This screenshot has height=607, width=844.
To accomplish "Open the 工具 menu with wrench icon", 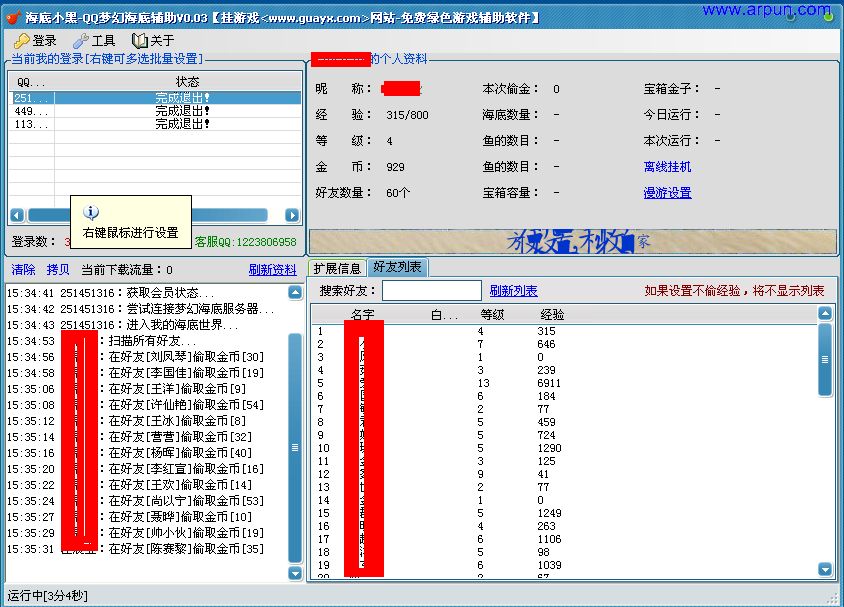I will point(94,40).
